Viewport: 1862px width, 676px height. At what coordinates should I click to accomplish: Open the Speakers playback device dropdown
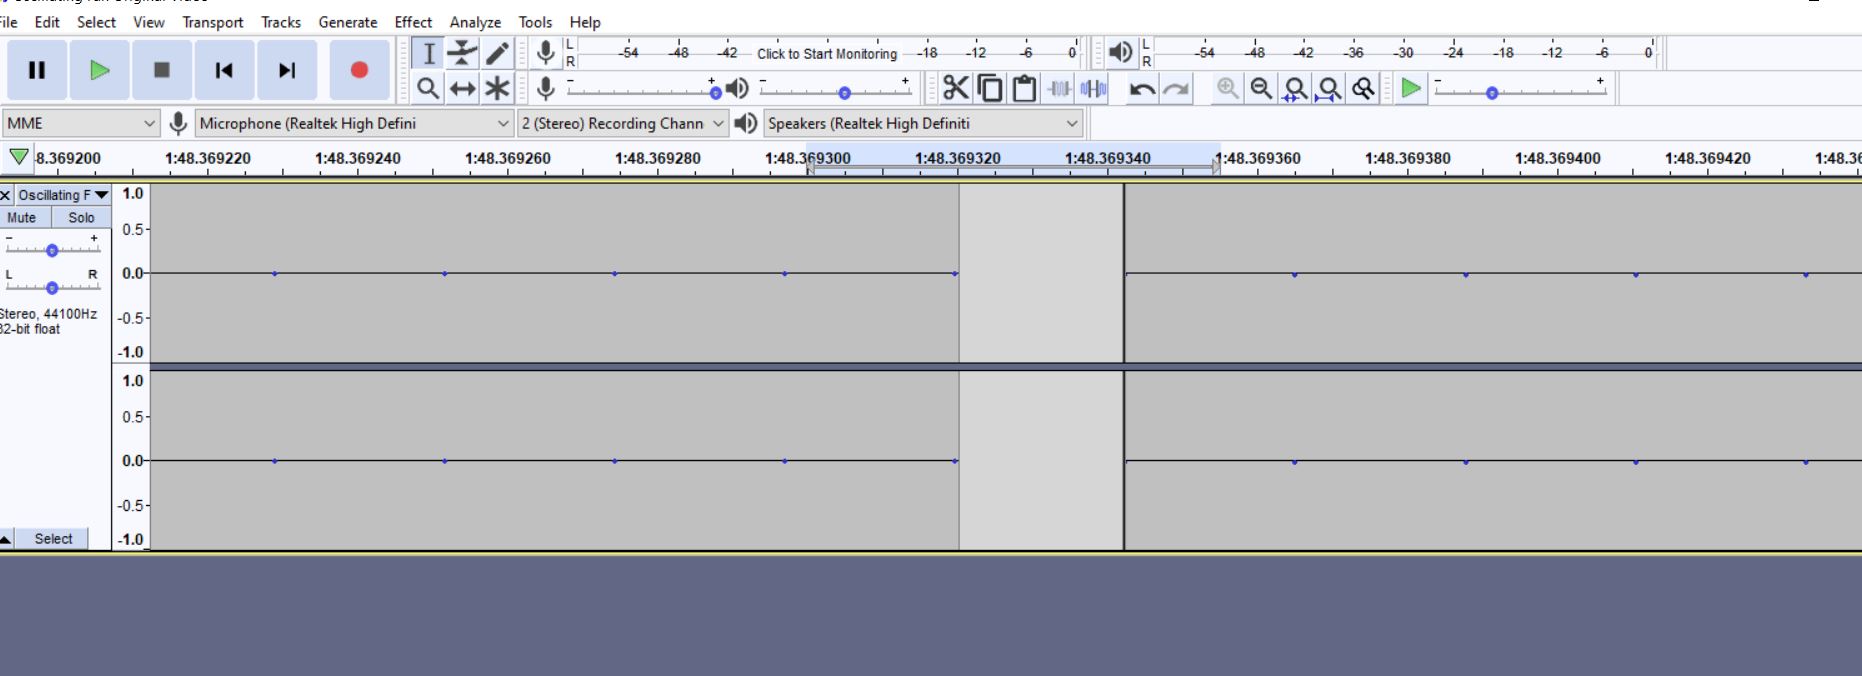(923, 123)
